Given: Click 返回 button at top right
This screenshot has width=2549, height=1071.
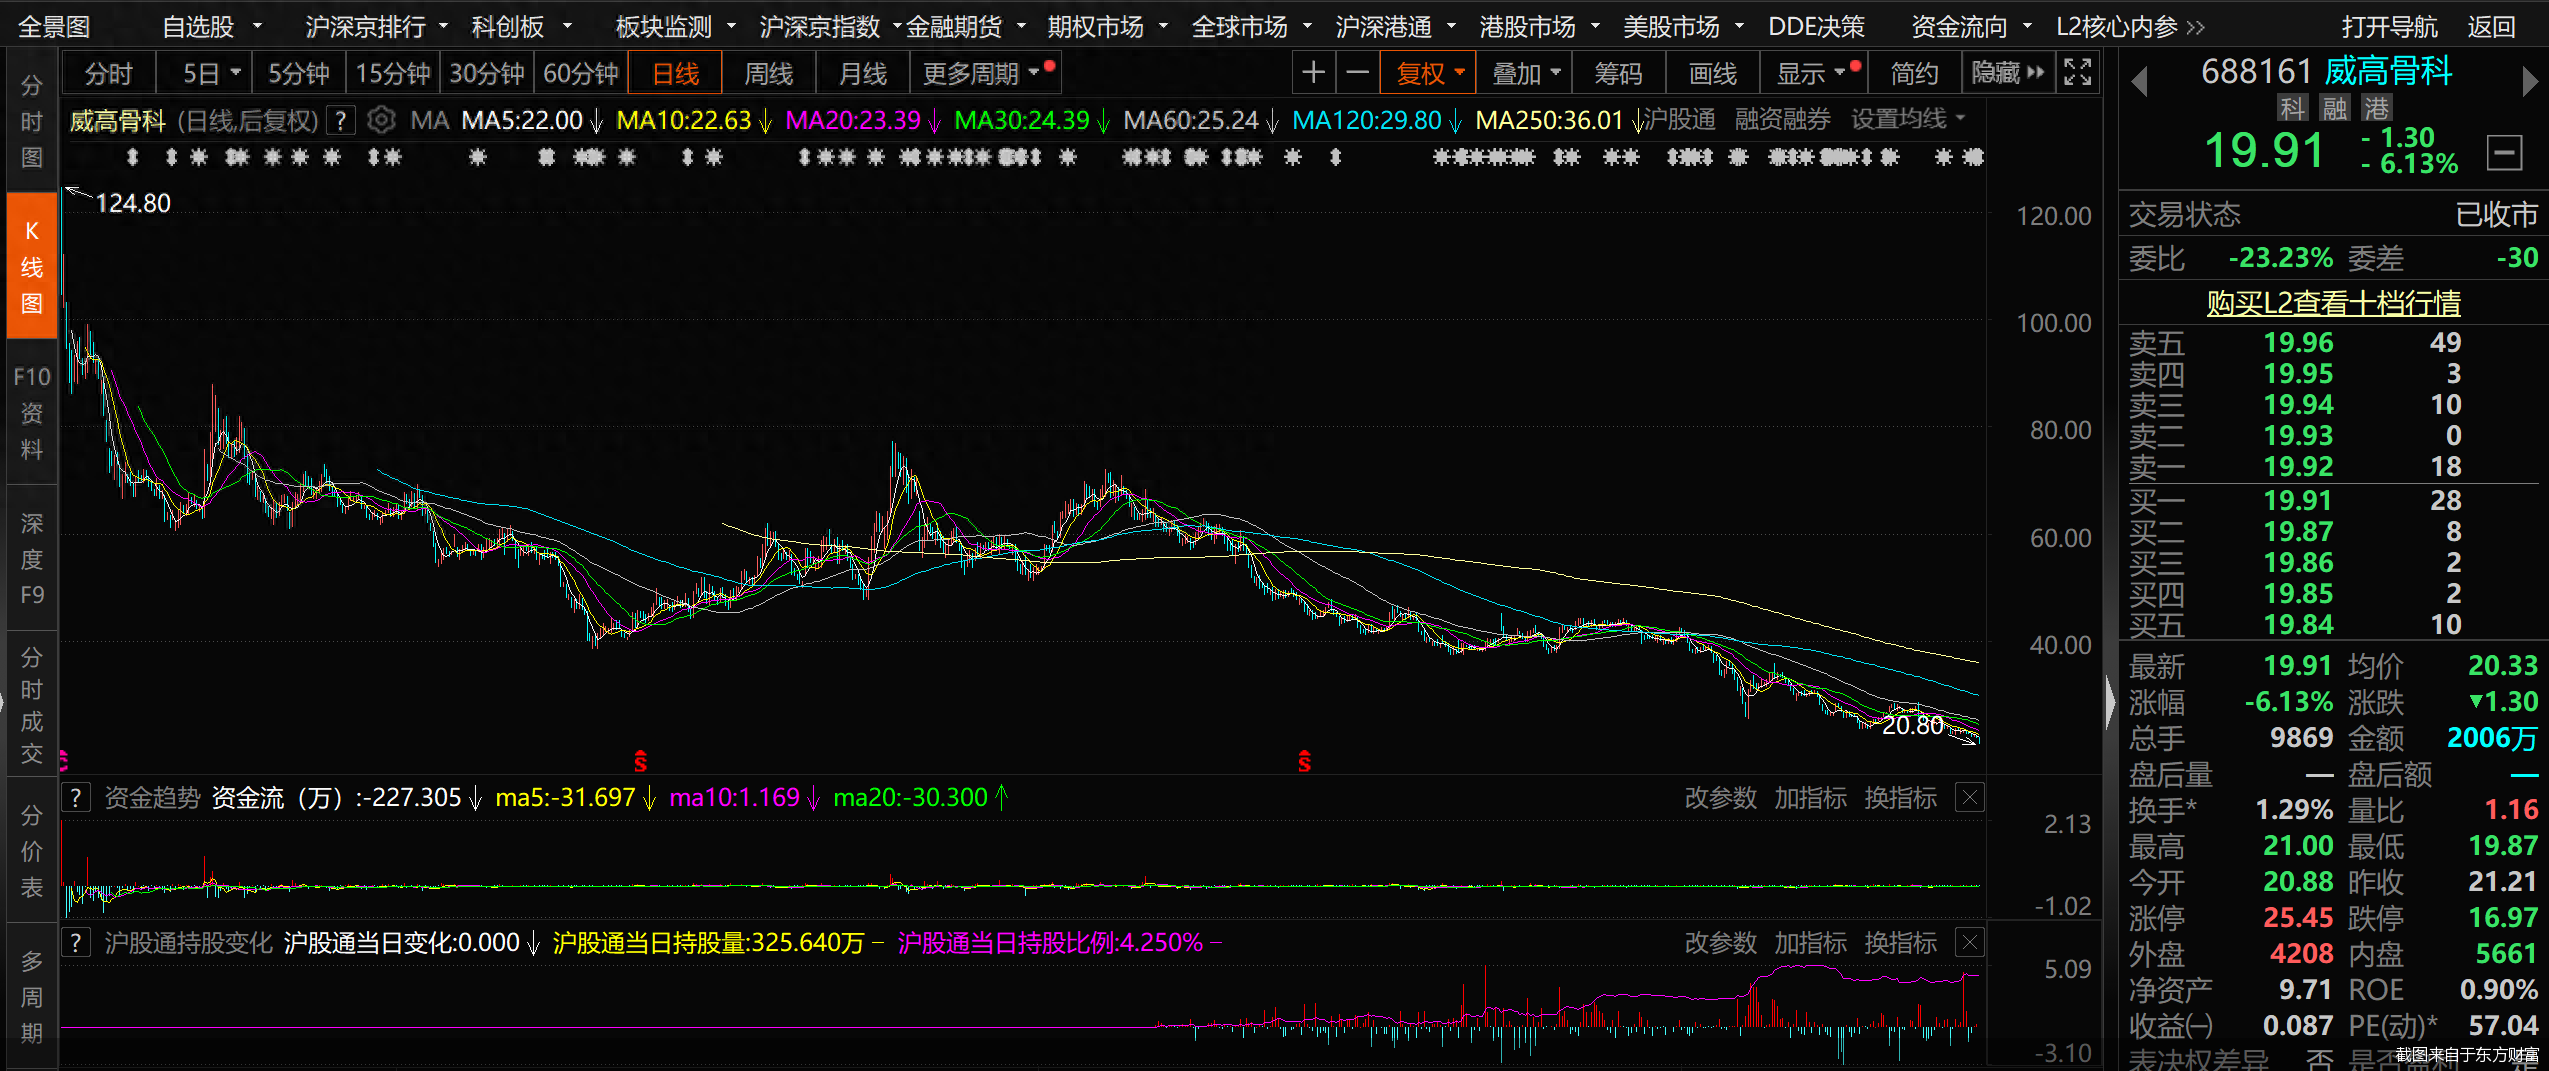Looking at the screenshot, I should coord(2491,27).
